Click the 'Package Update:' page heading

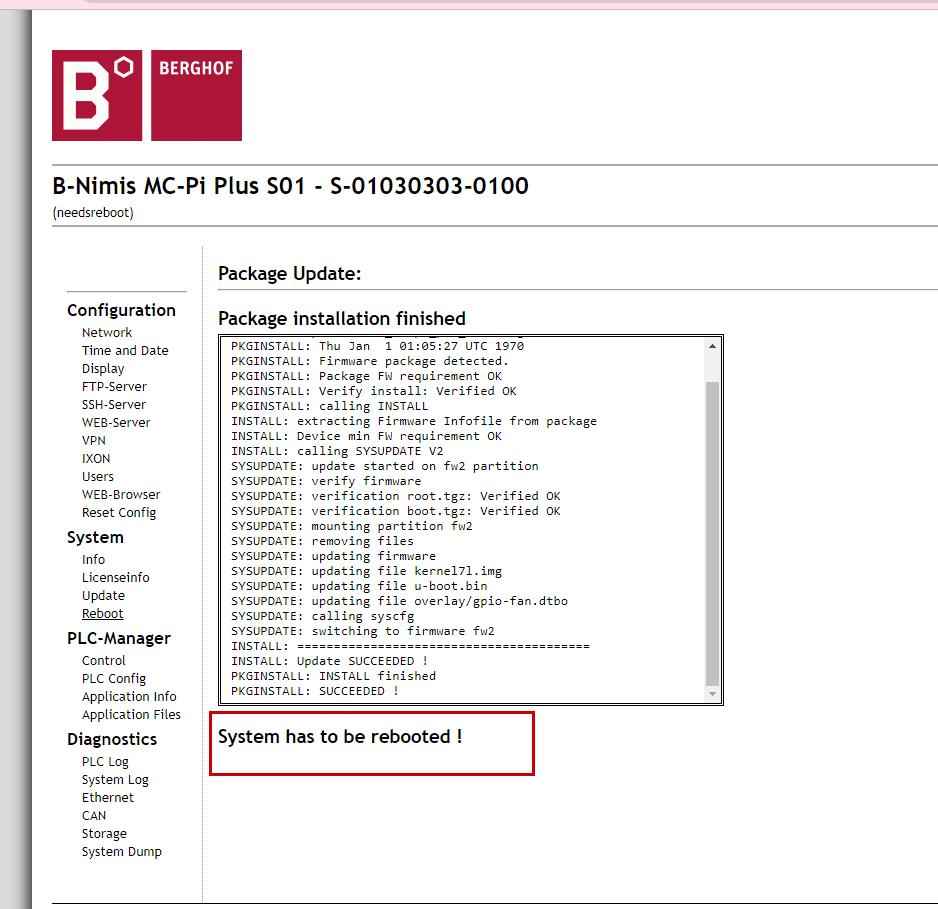pyautogui.click(x=290, y=274)
